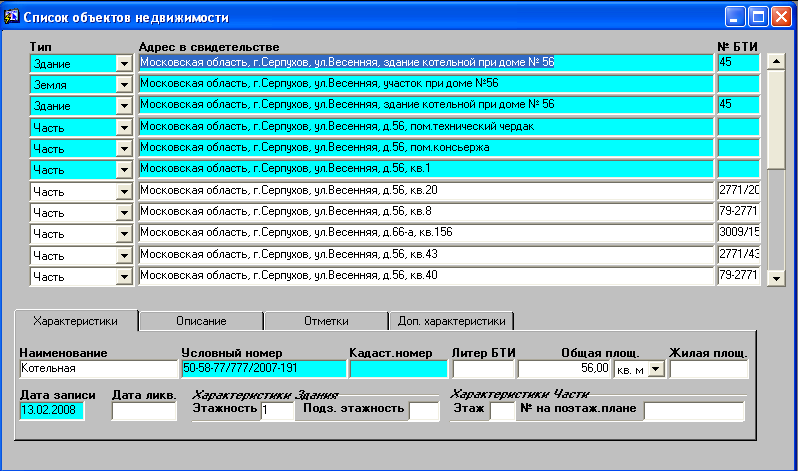Click the empty № БТИ field of the Земля row
The image size is (798, 471).
738,84
